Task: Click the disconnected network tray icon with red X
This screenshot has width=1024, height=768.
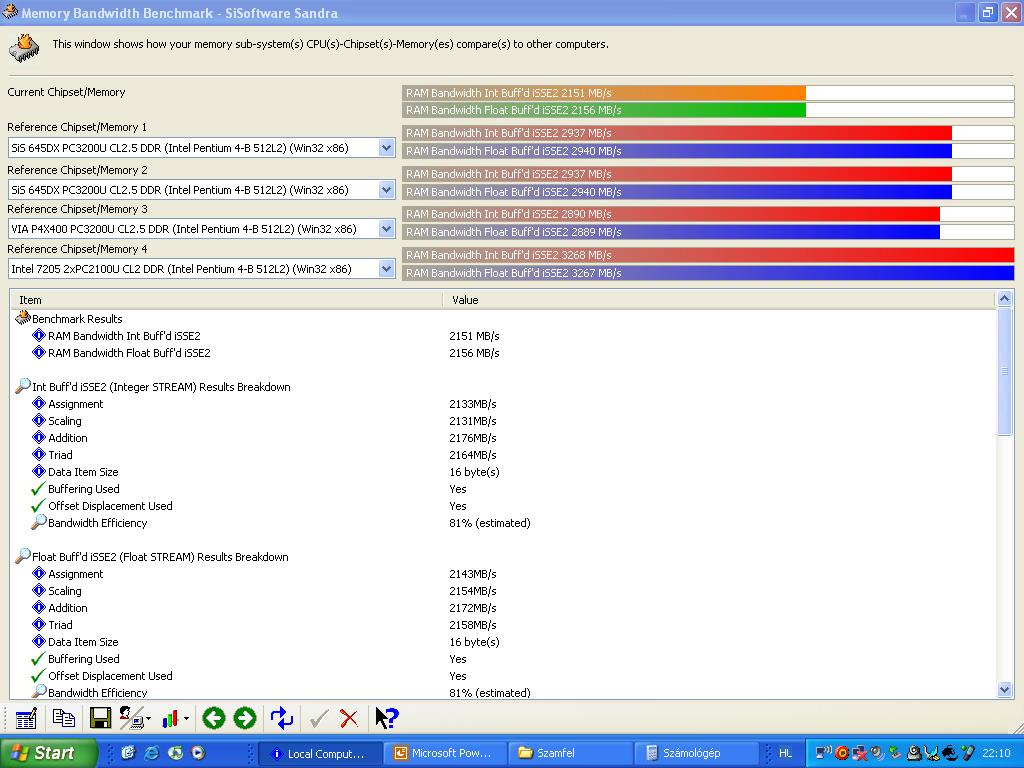Action: 859,753
